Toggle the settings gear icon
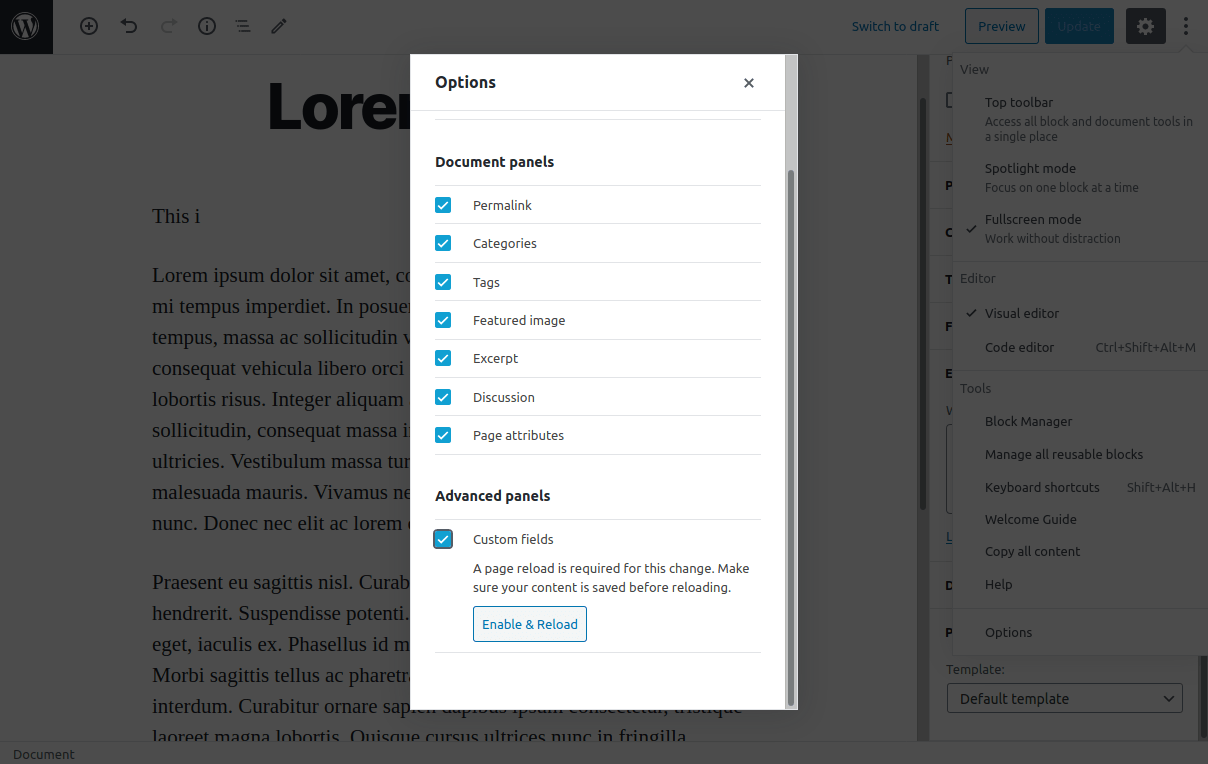 [x=1145, y=27]
